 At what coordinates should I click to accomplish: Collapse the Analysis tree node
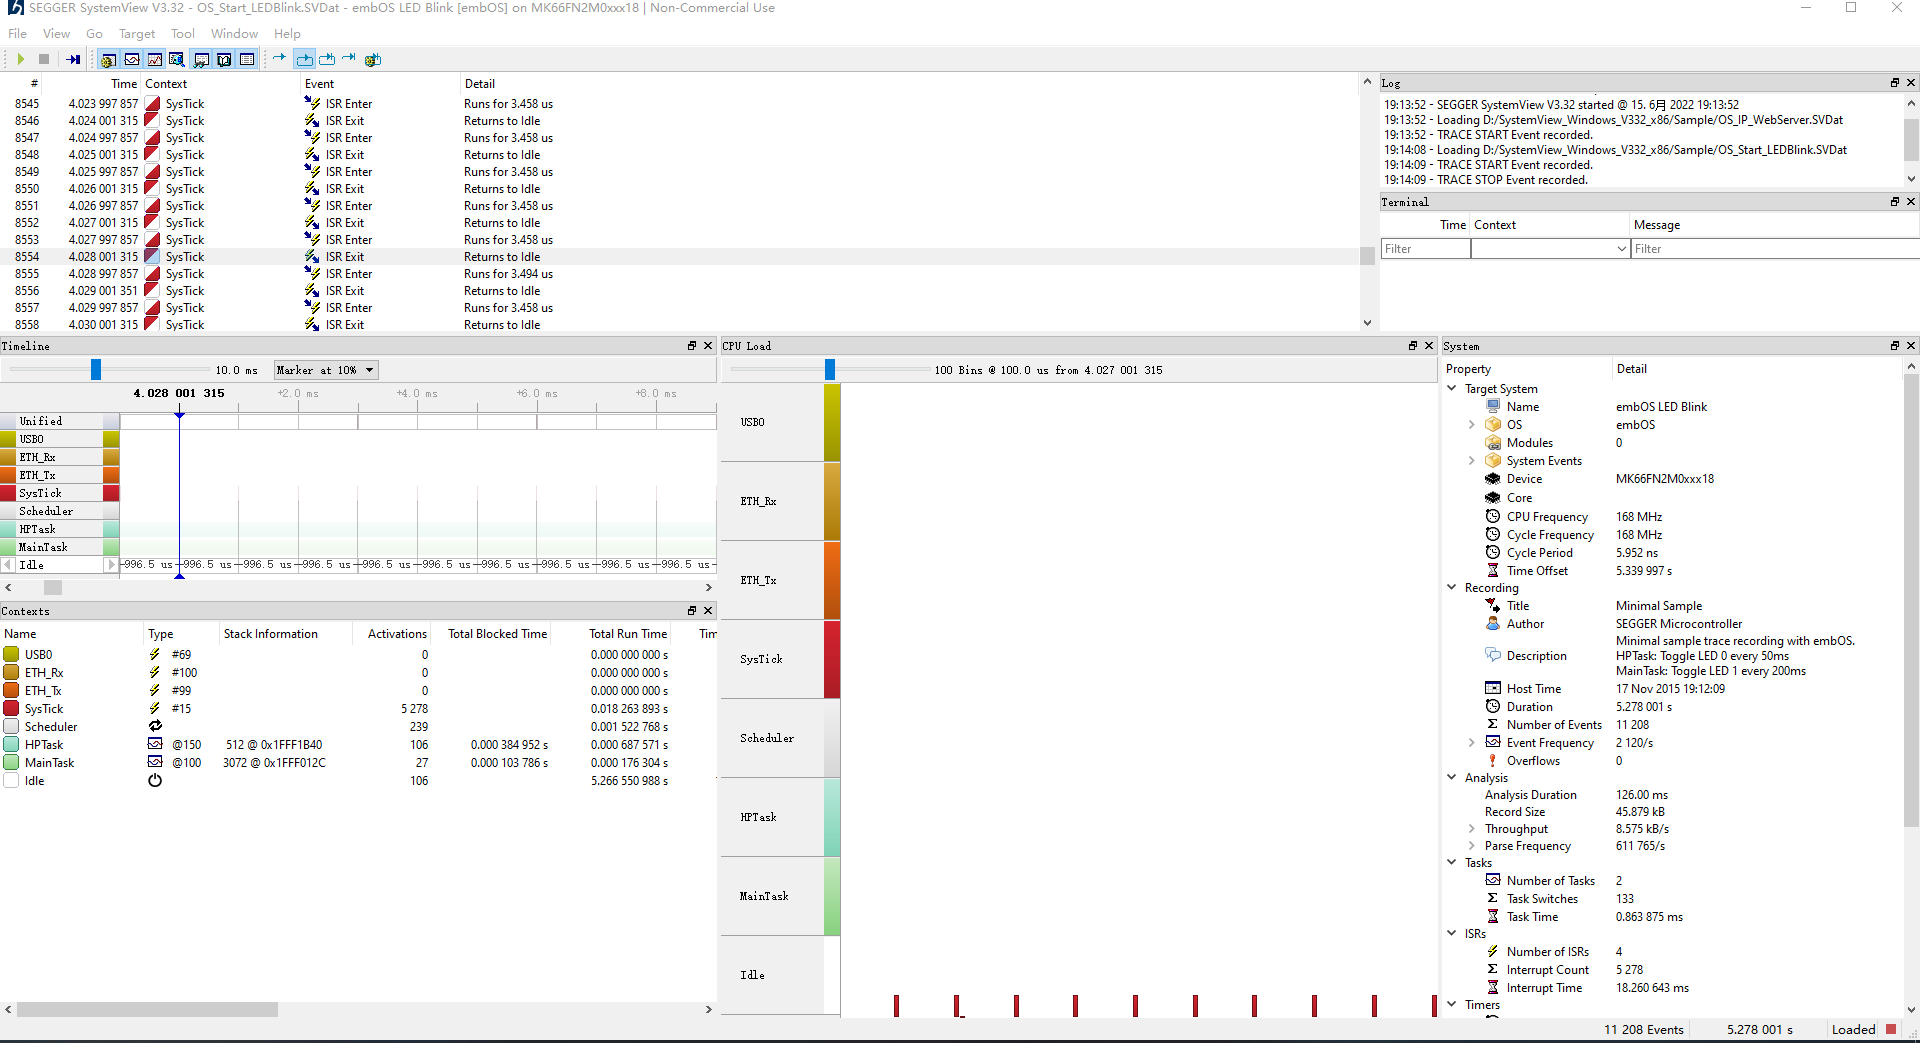[x=1452, y=777]
